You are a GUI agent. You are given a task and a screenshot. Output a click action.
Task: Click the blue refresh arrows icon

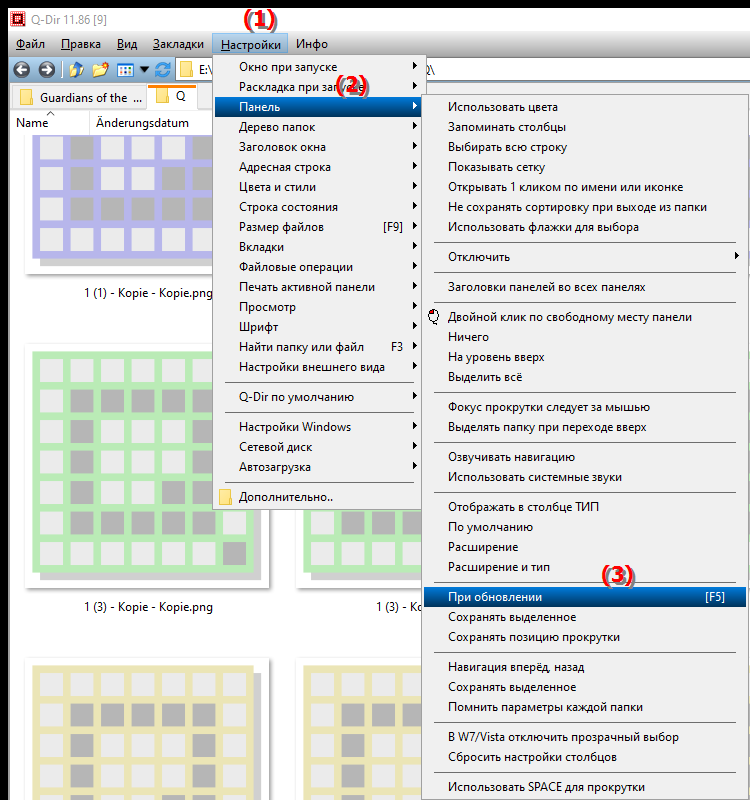tap(162, 70)
